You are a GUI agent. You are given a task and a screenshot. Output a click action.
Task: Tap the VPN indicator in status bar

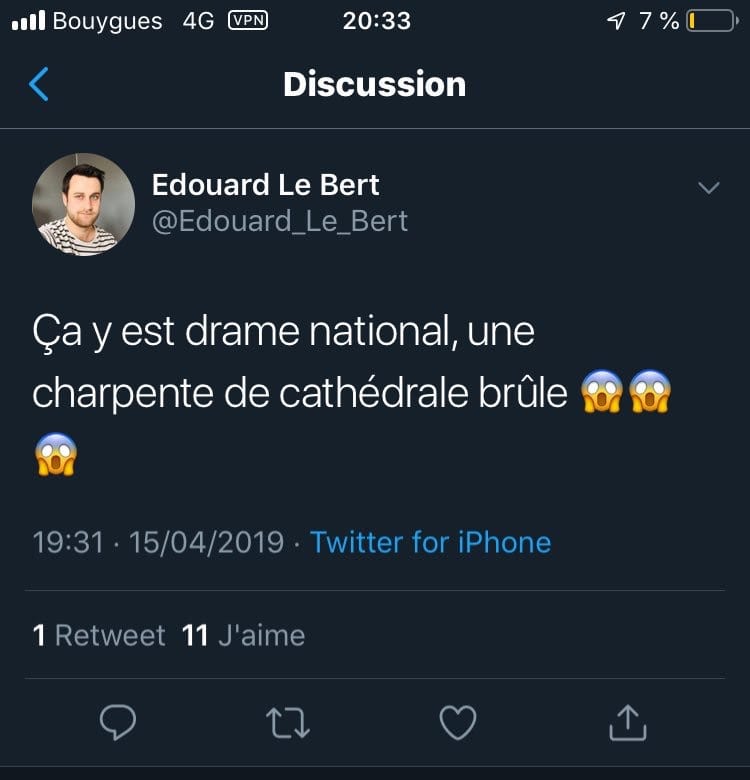(248, 21)
